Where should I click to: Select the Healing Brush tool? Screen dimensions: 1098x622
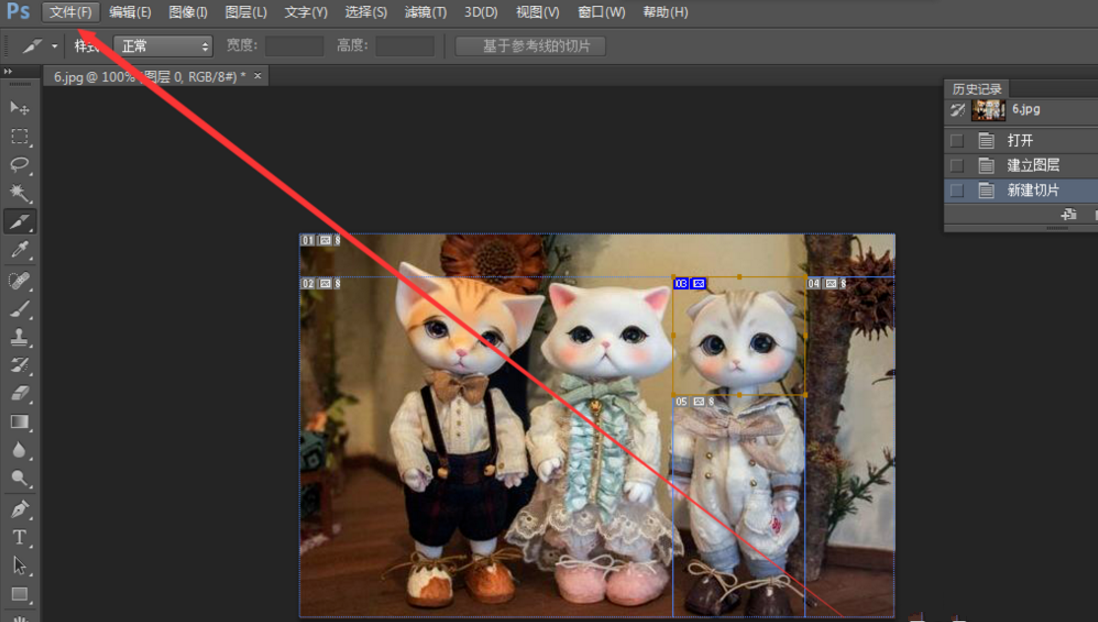19,280
